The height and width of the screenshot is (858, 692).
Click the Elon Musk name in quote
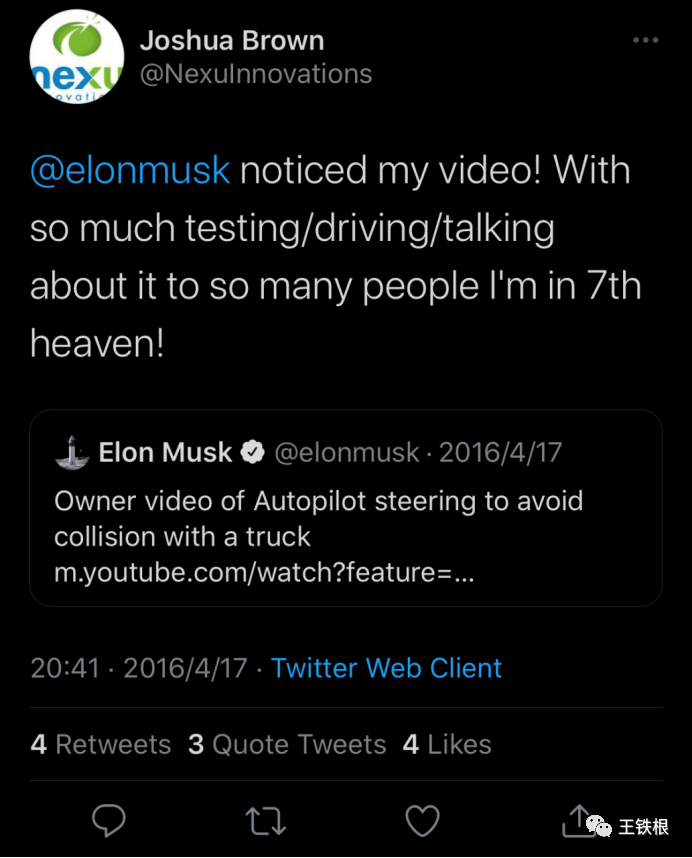(x=165, y=452)
